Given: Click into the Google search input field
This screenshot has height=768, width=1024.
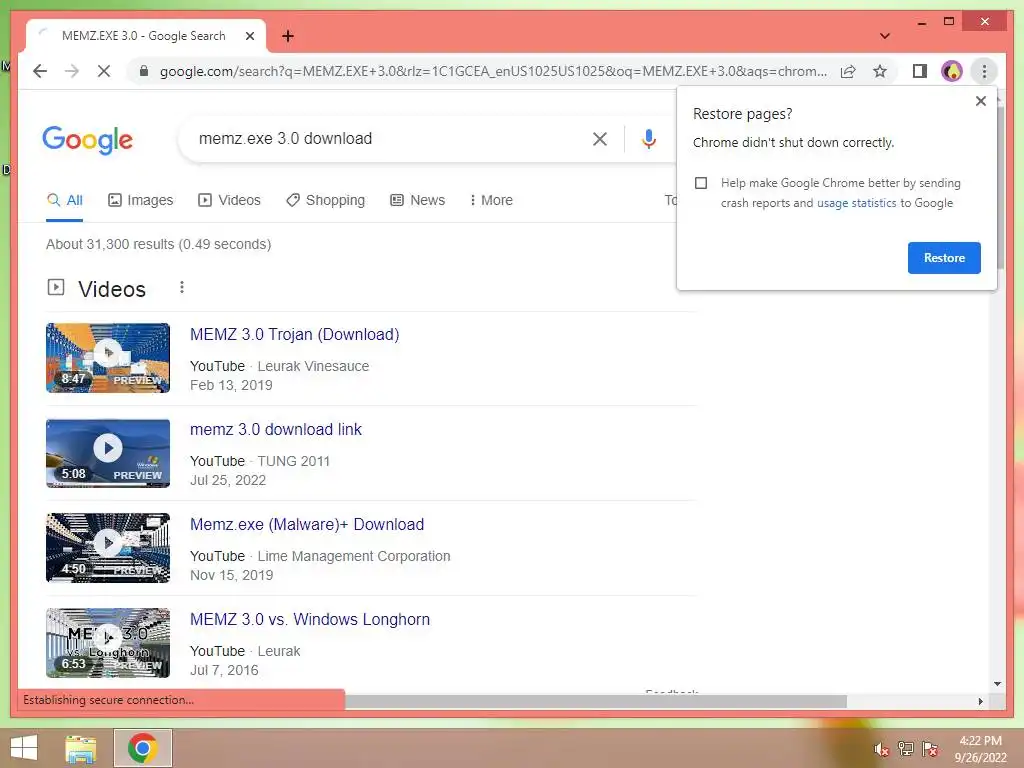Looking at the screenshot, I should click(385, 138).
